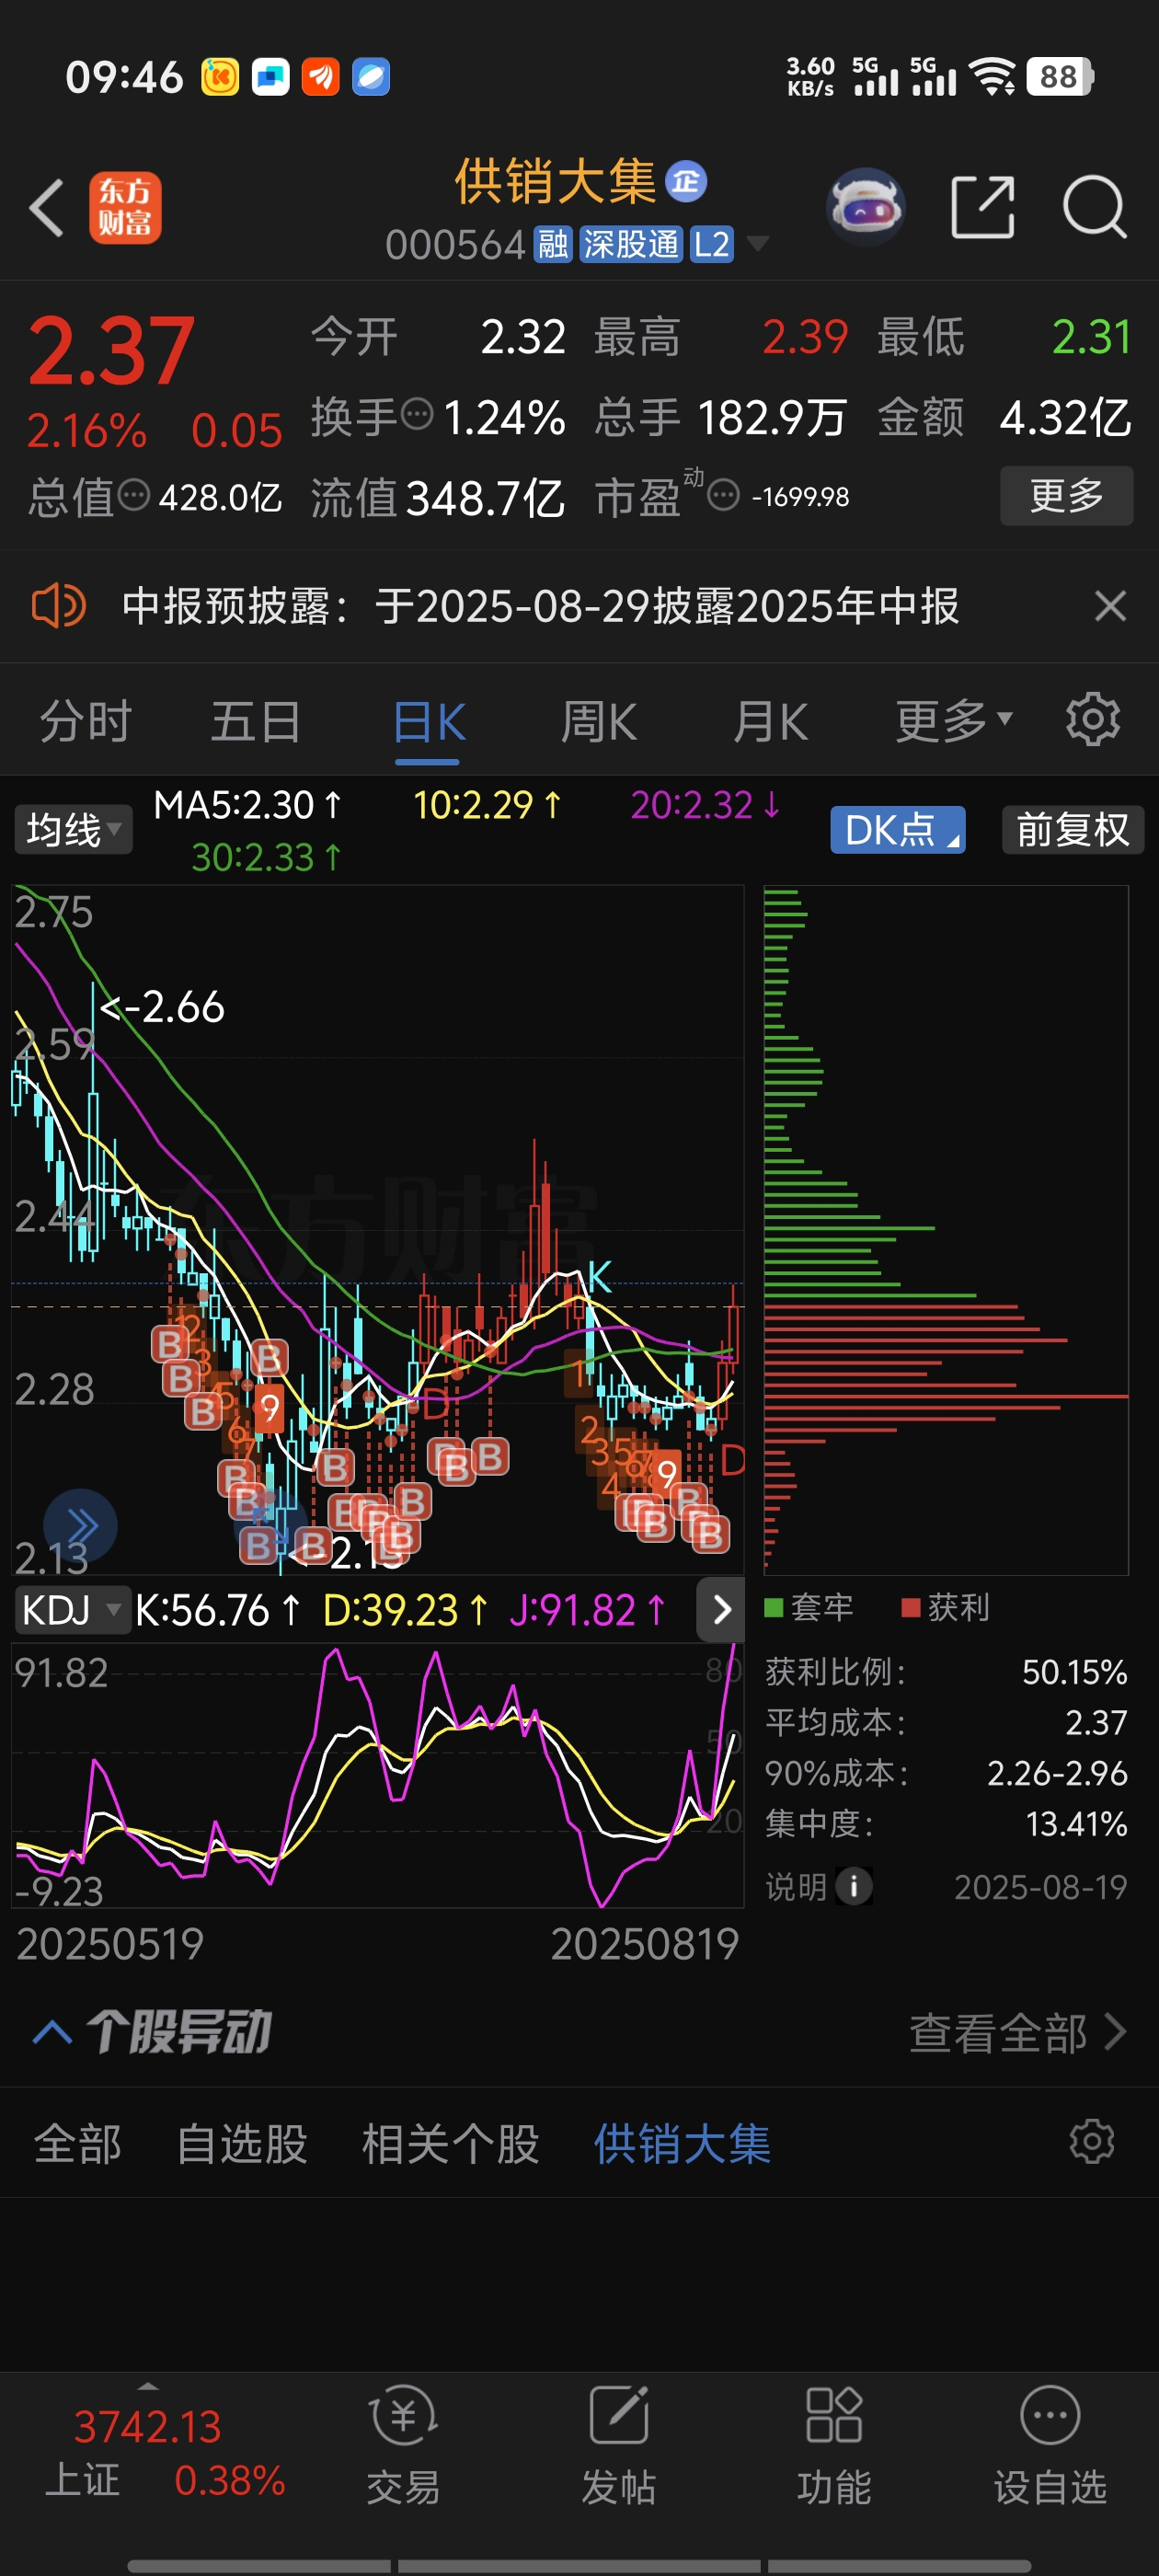This screenshot has width=1159, height=2576.
Task: Expand the 更多 chart period dropdown
Action: click(x=954, y=721)
